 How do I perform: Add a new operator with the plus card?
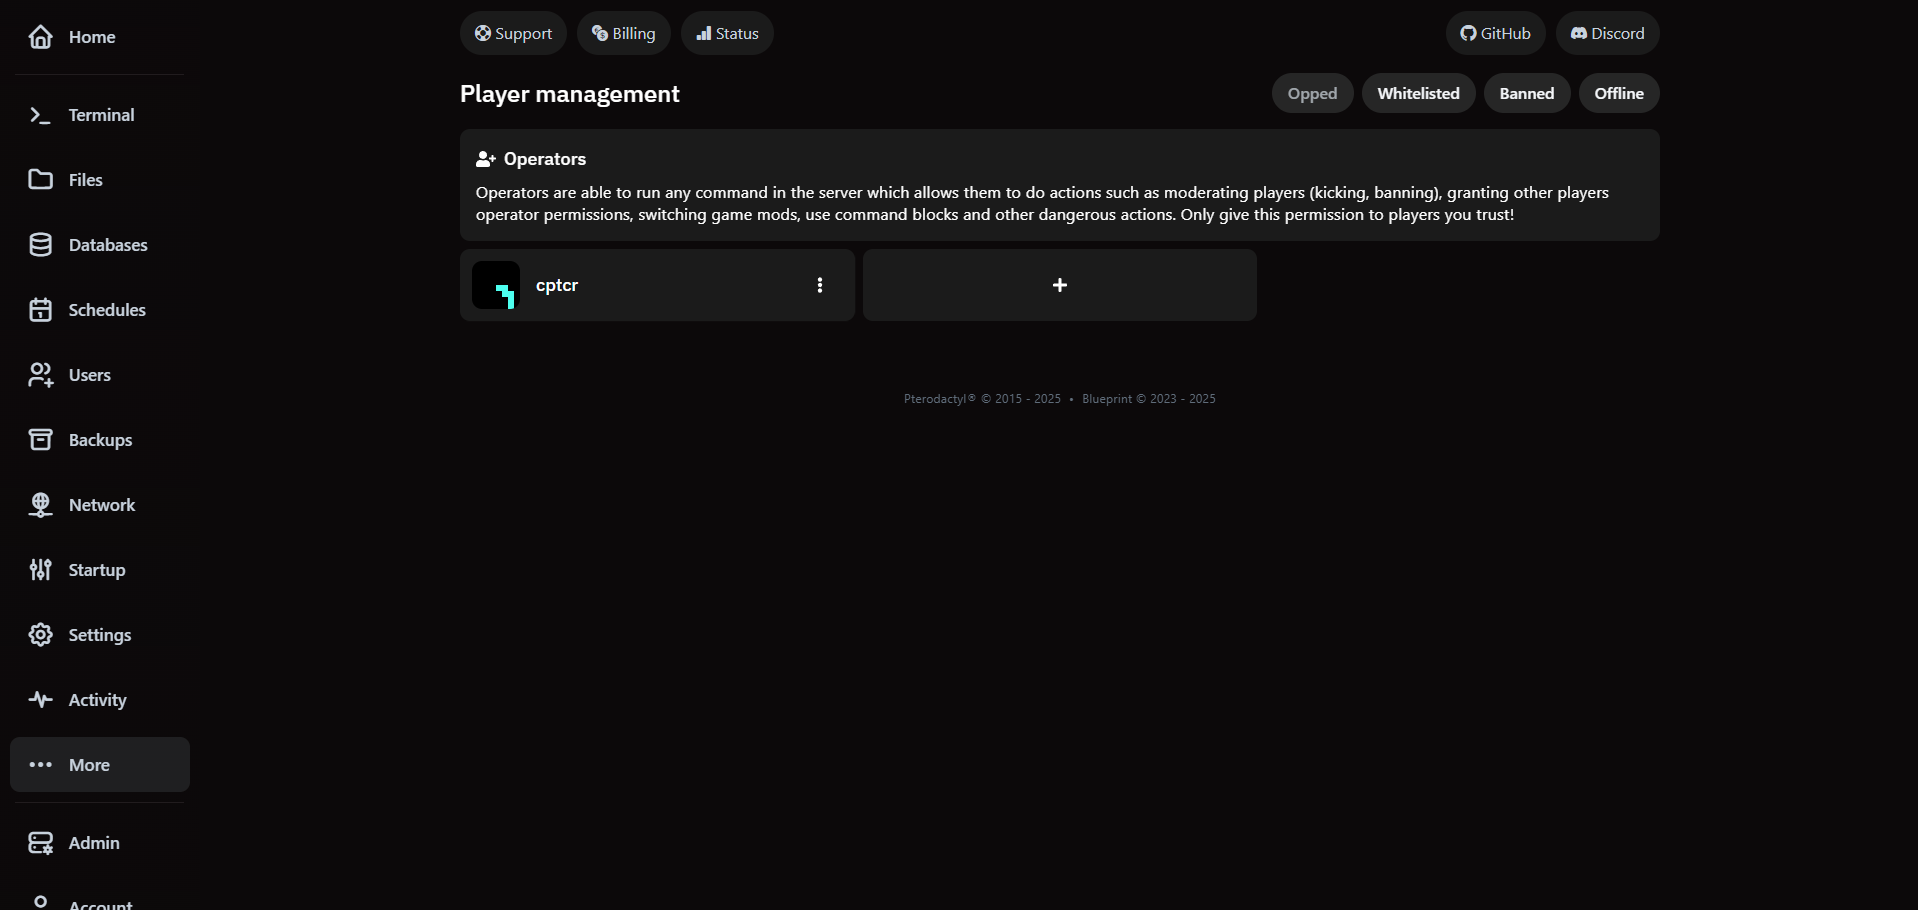1059,285
